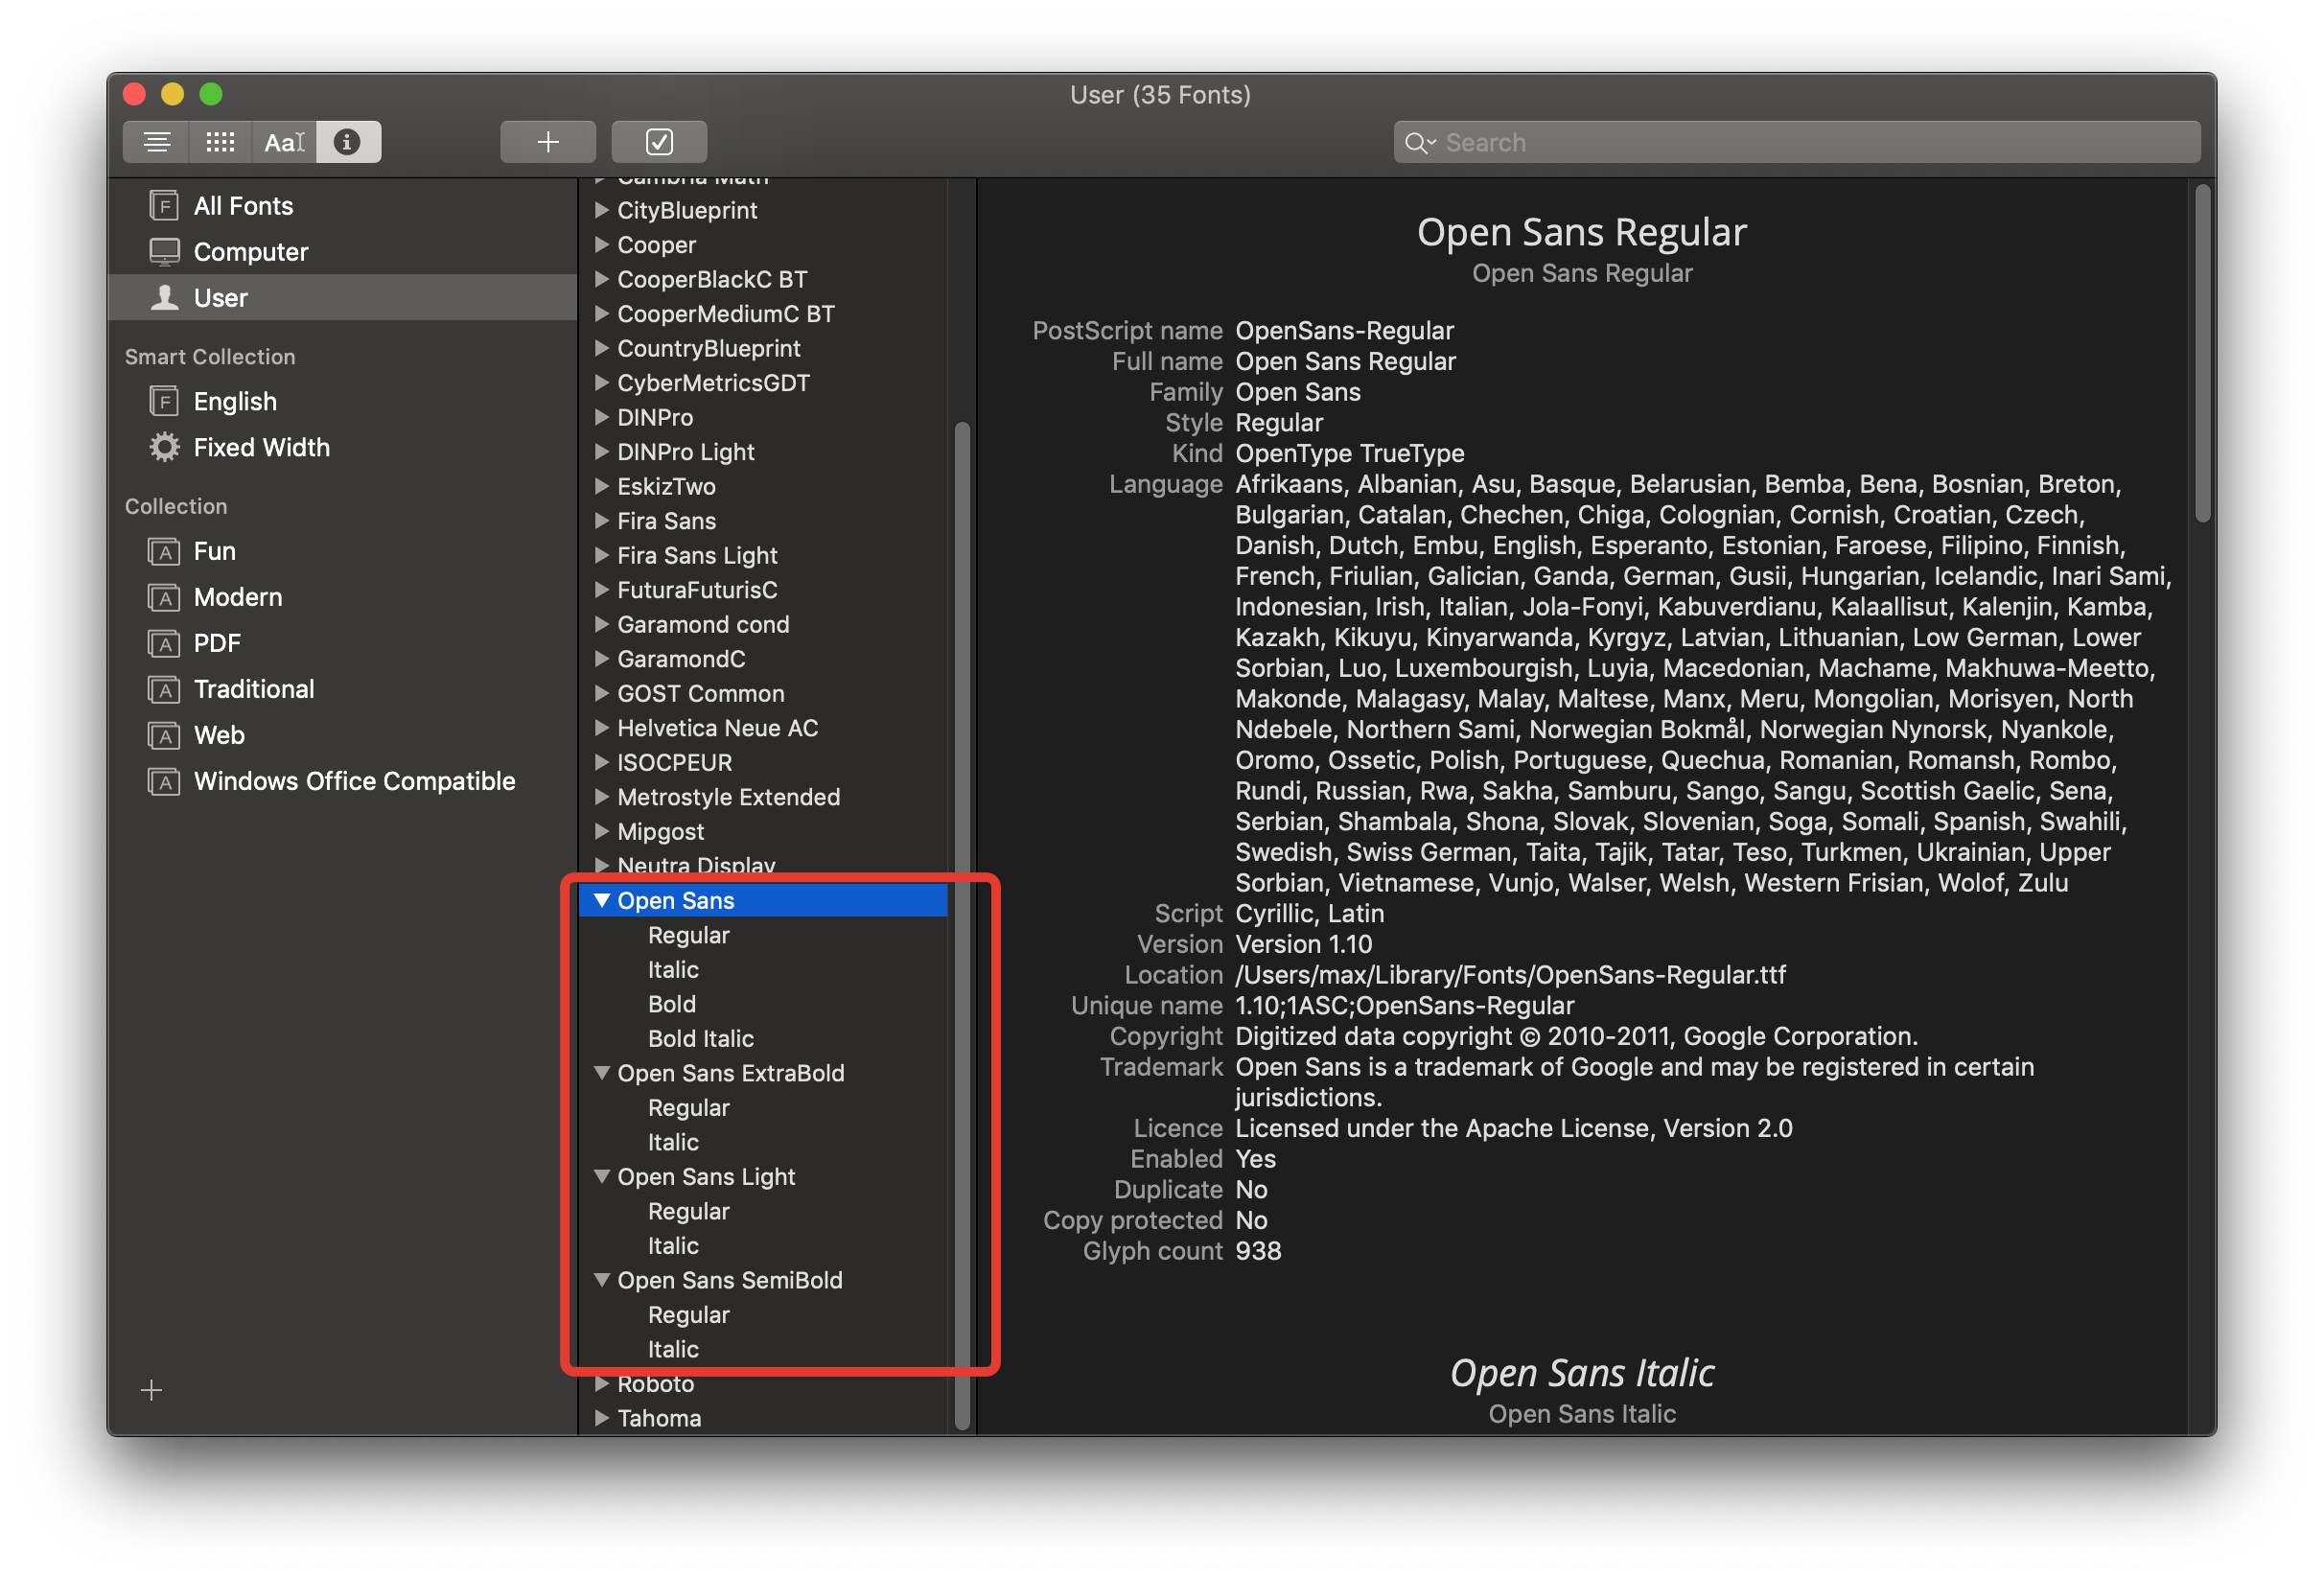
Task: Expand the Roboto font family
Action: click(602, 1384)
